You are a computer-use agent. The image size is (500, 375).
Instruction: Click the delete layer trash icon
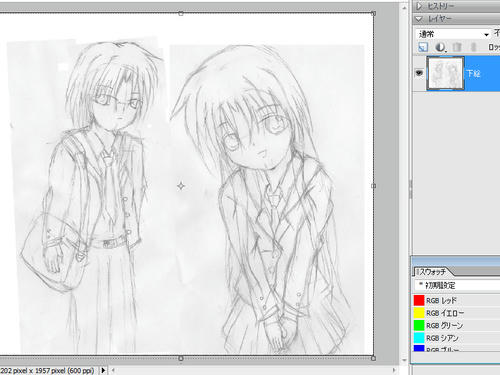click(x=457, y=47)
